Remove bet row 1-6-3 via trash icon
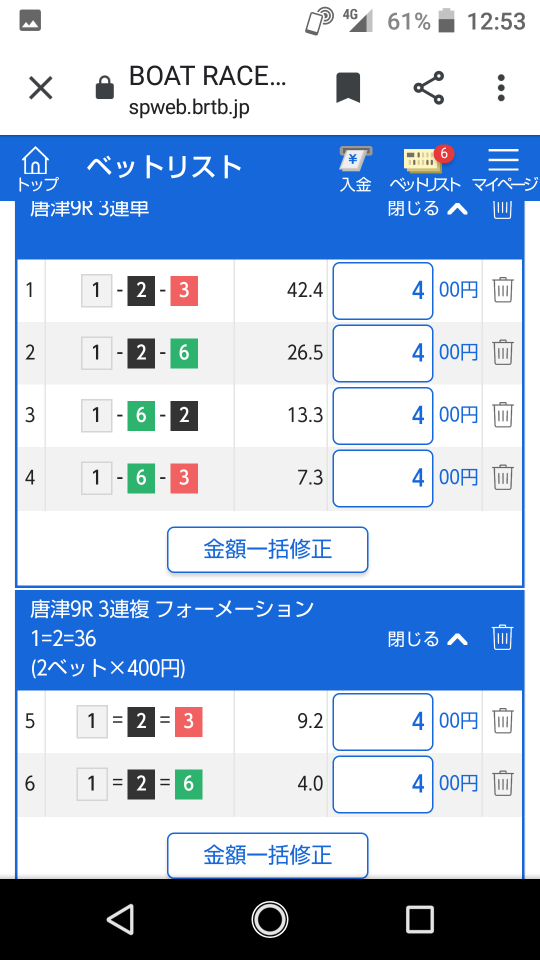Screen dimensions: 540x960 pyautogui.click(x=503, y=477)
